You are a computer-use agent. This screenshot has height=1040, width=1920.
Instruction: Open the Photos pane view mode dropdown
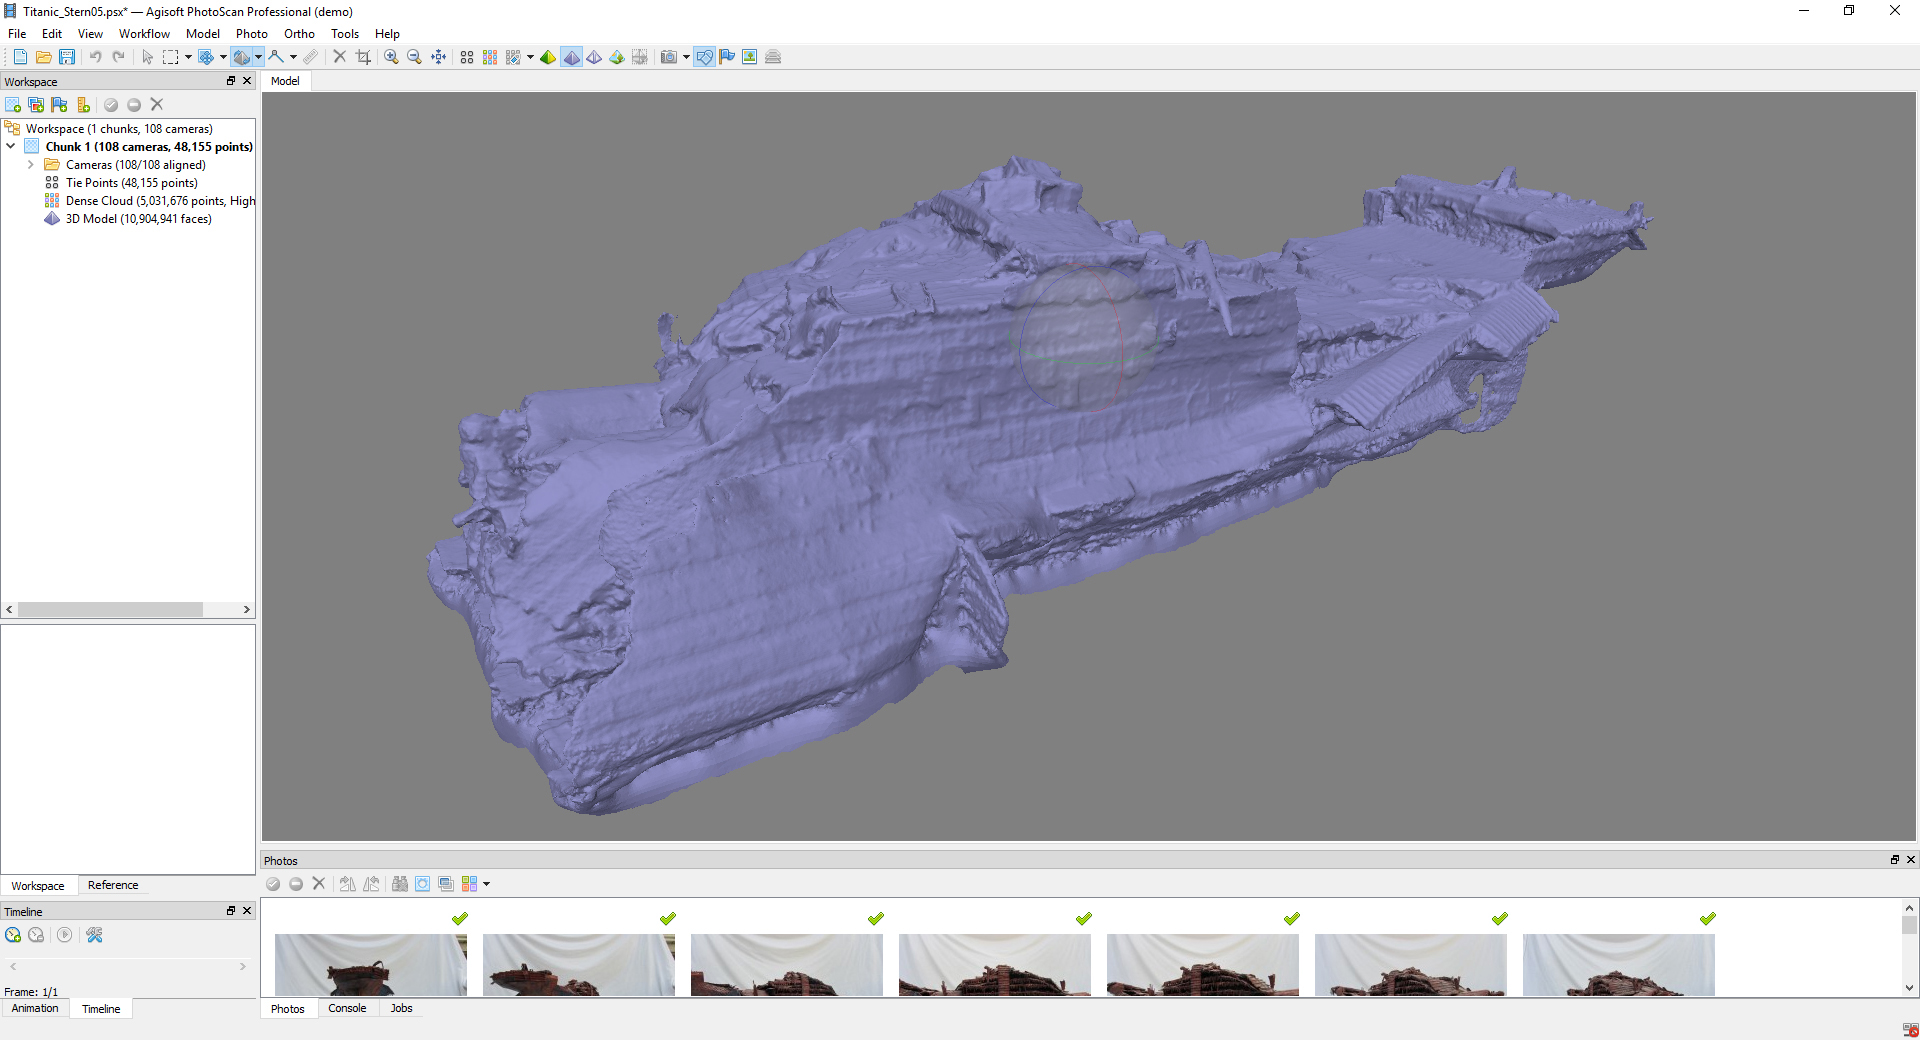(x=486, y=884)
